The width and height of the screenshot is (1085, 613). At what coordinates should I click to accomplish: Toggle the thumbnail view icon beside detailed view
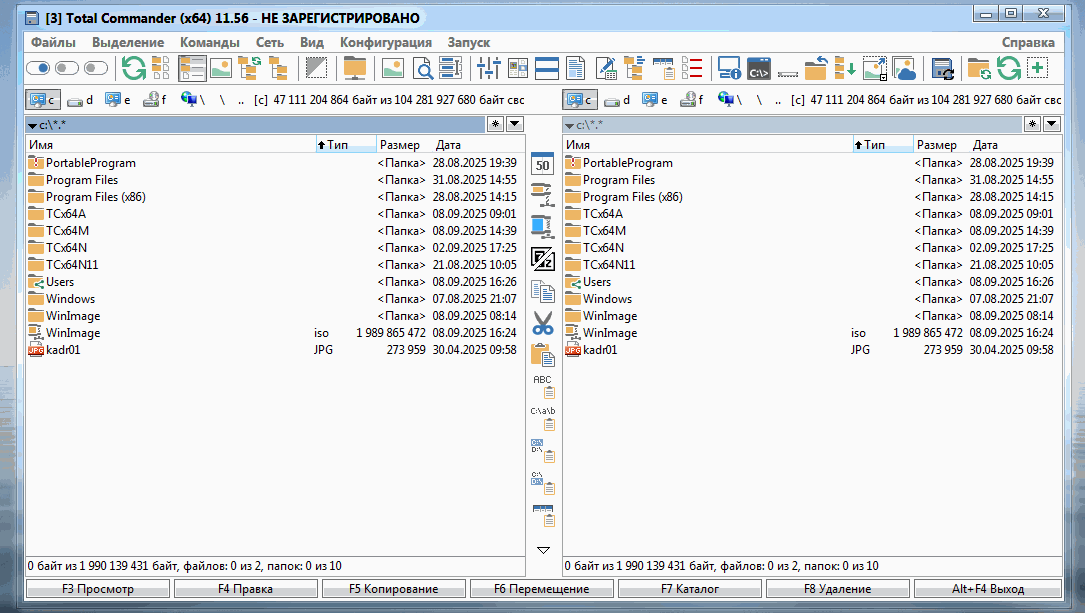pyautogui.click(x=221, y=68)
